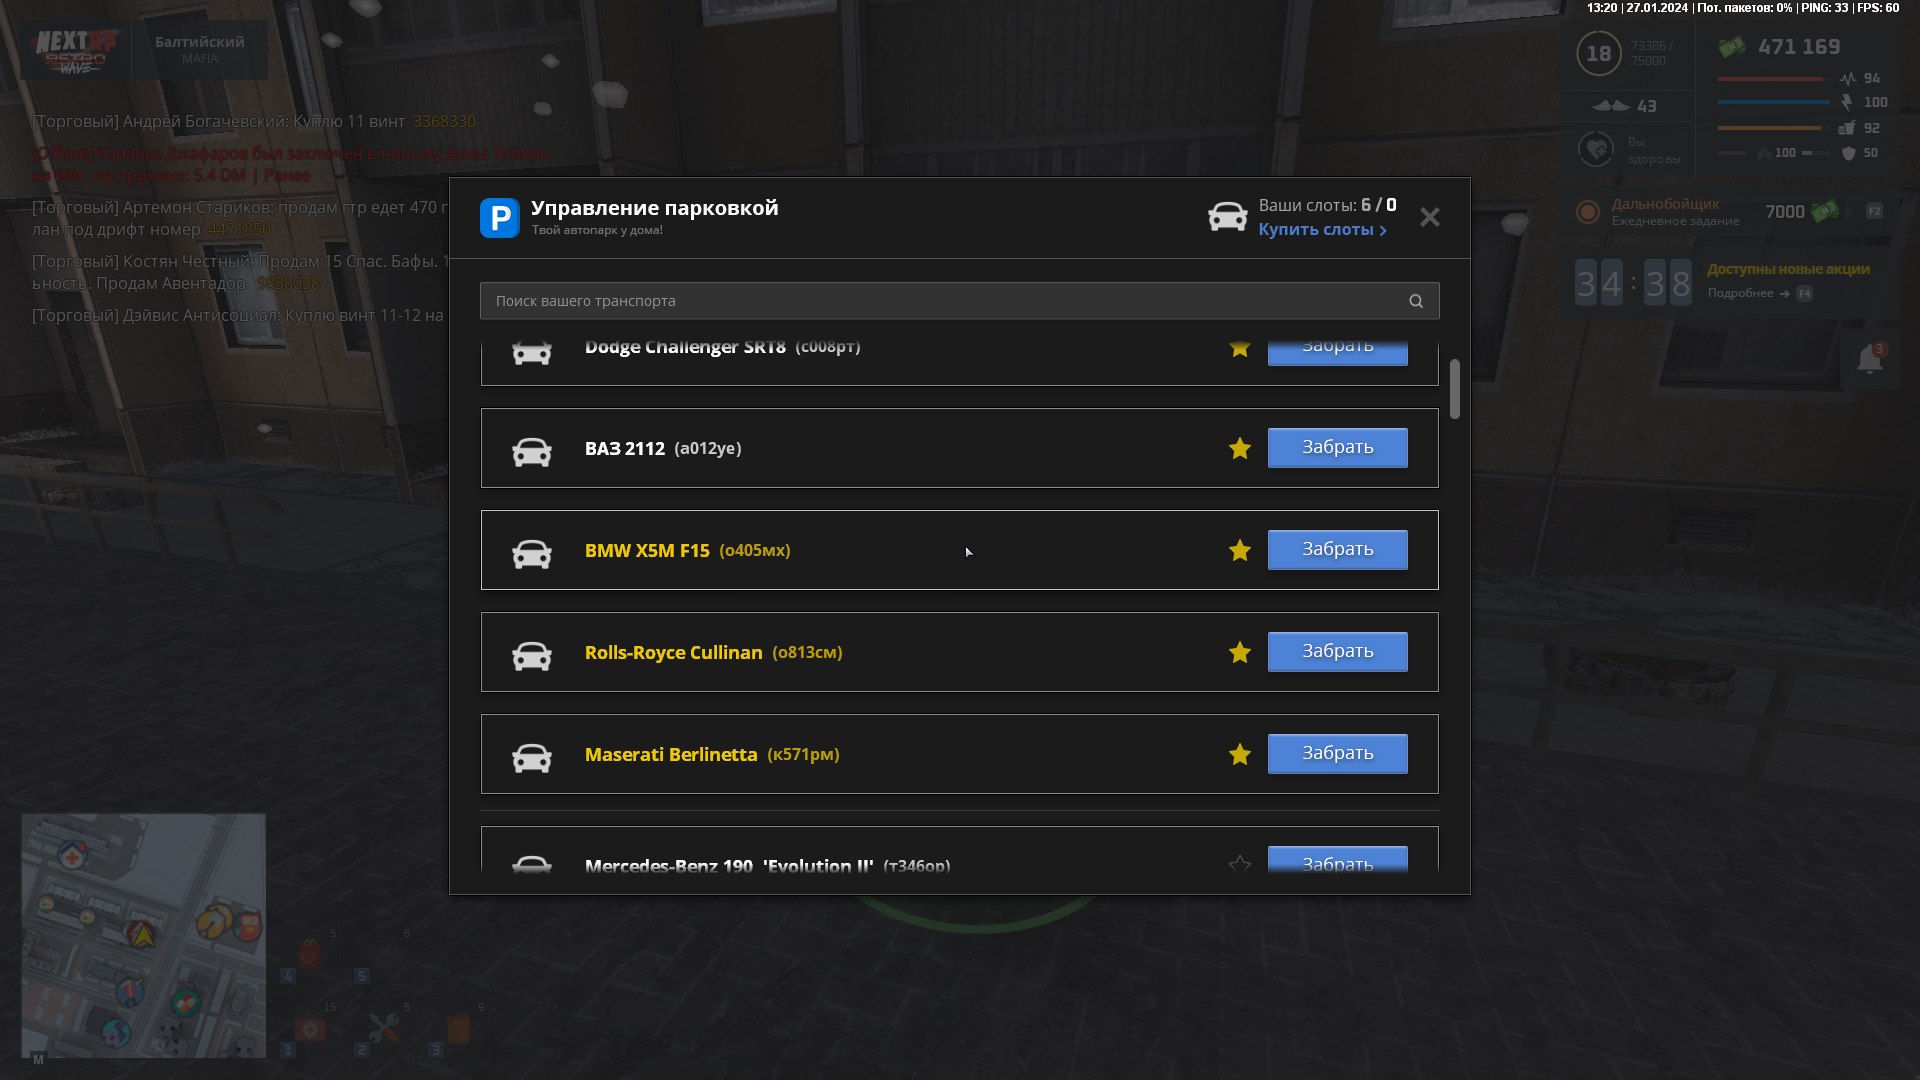This screenshot has height=1080, width=1920.
Task: Click the car icon beside slots counter
Action: point(1227,216)
